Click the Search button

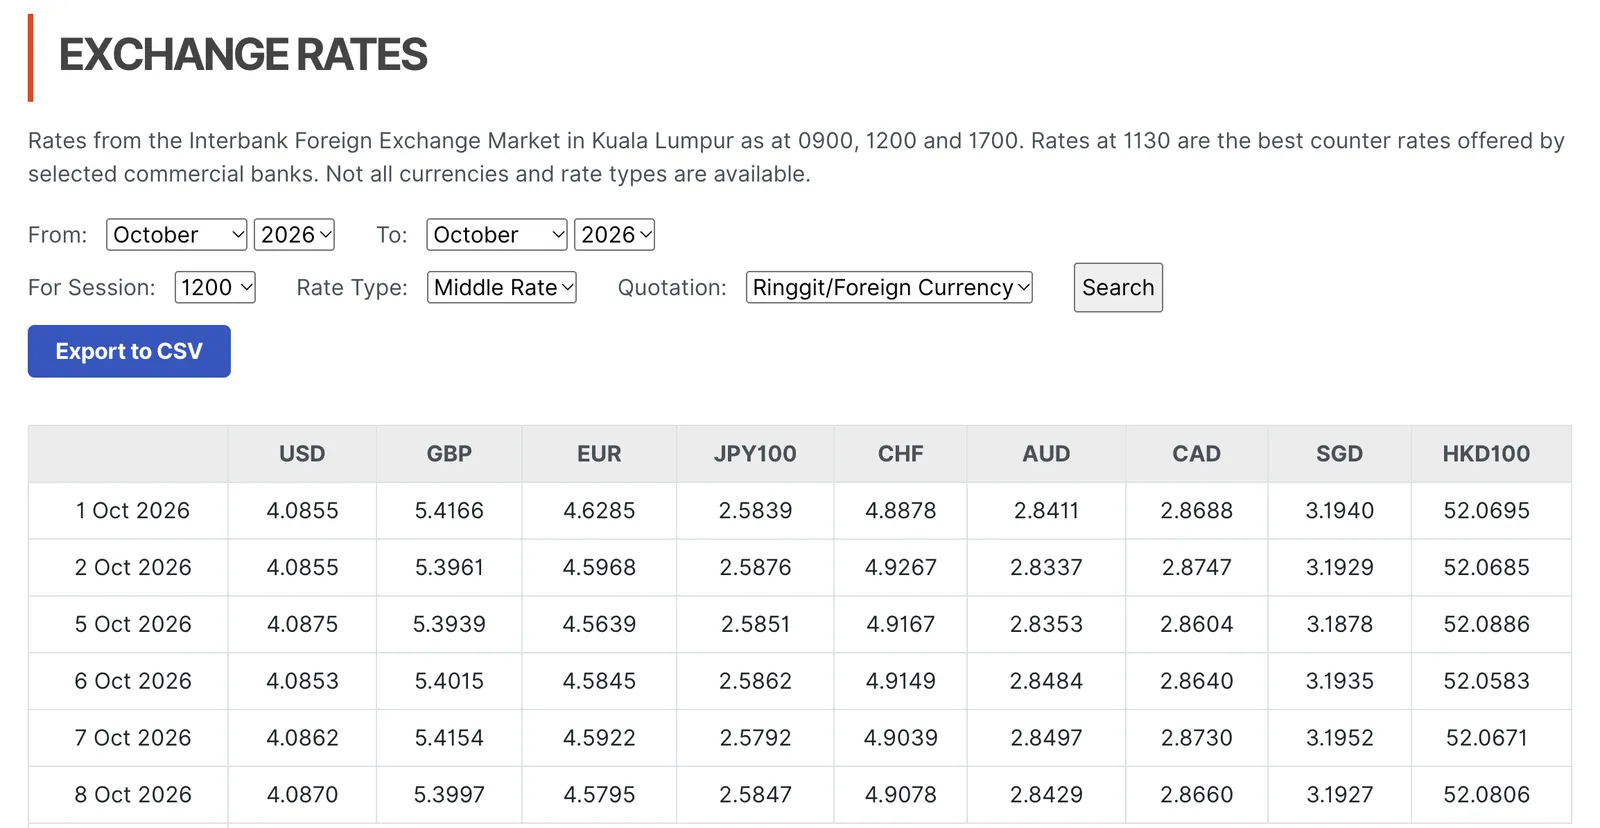[x=1118, y=288]
